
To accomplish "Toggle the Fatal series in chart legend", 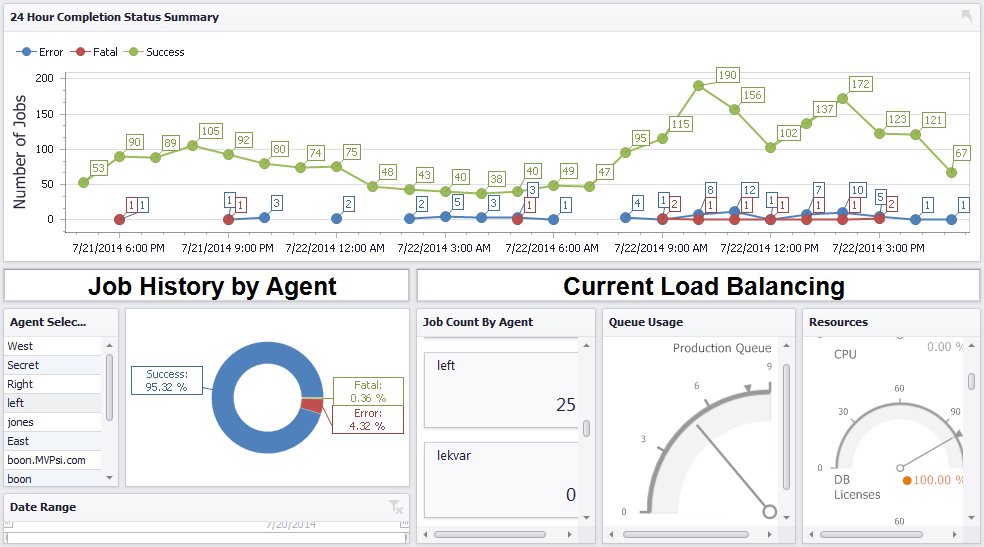I will (94, 52).
